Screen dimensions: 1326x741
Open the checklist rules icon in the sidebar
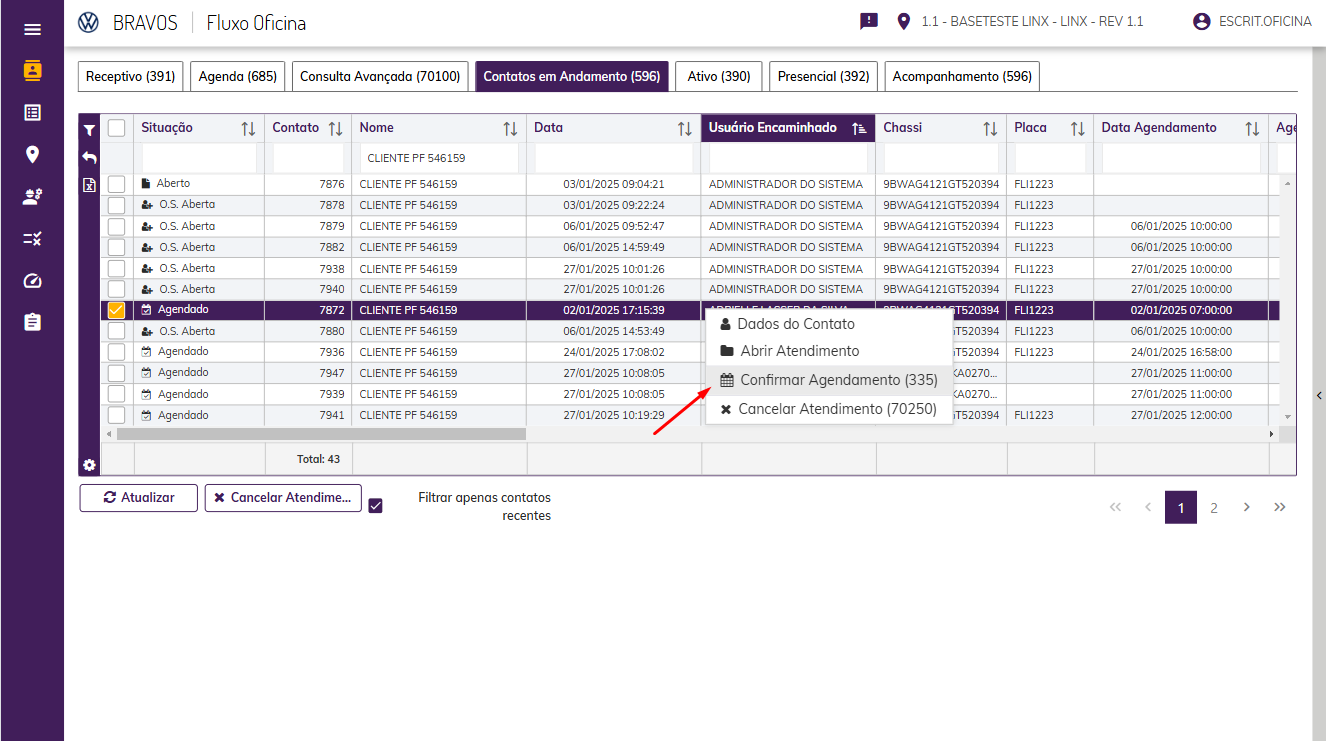pos(32,238)
